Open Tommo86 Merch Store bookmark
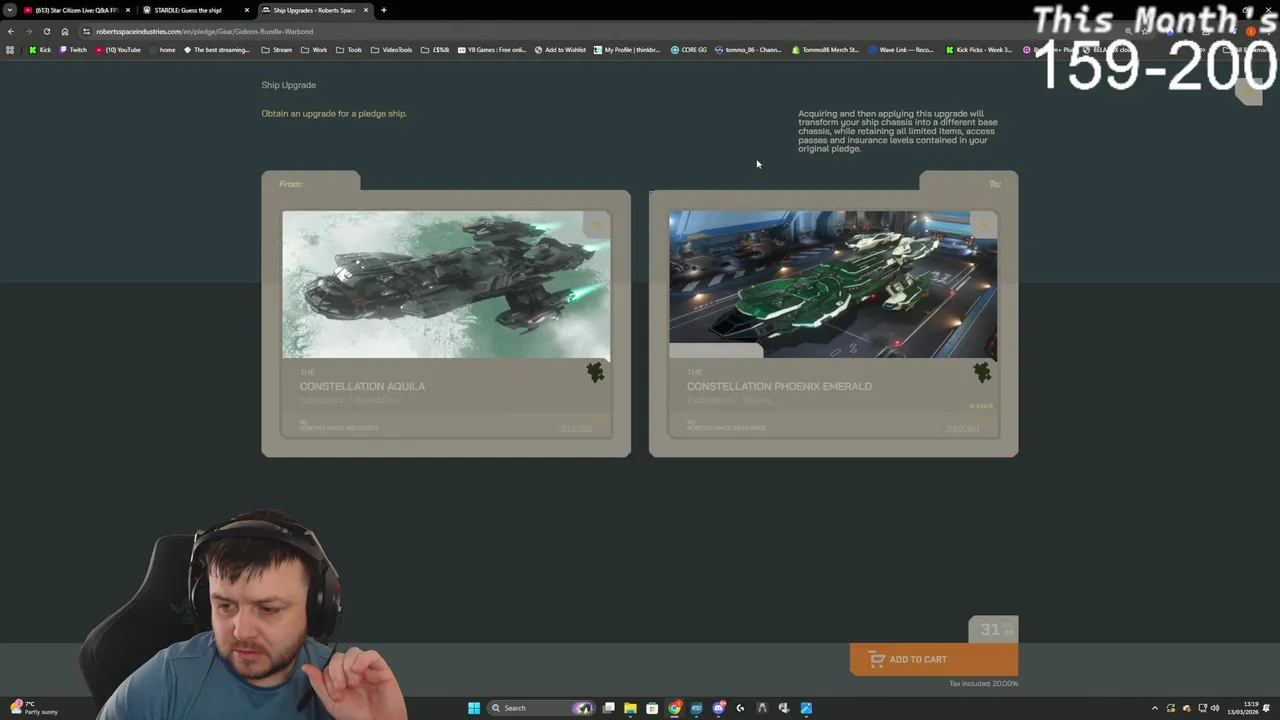This screenshot has width=1280, height=720. click(x=825, y=50)
